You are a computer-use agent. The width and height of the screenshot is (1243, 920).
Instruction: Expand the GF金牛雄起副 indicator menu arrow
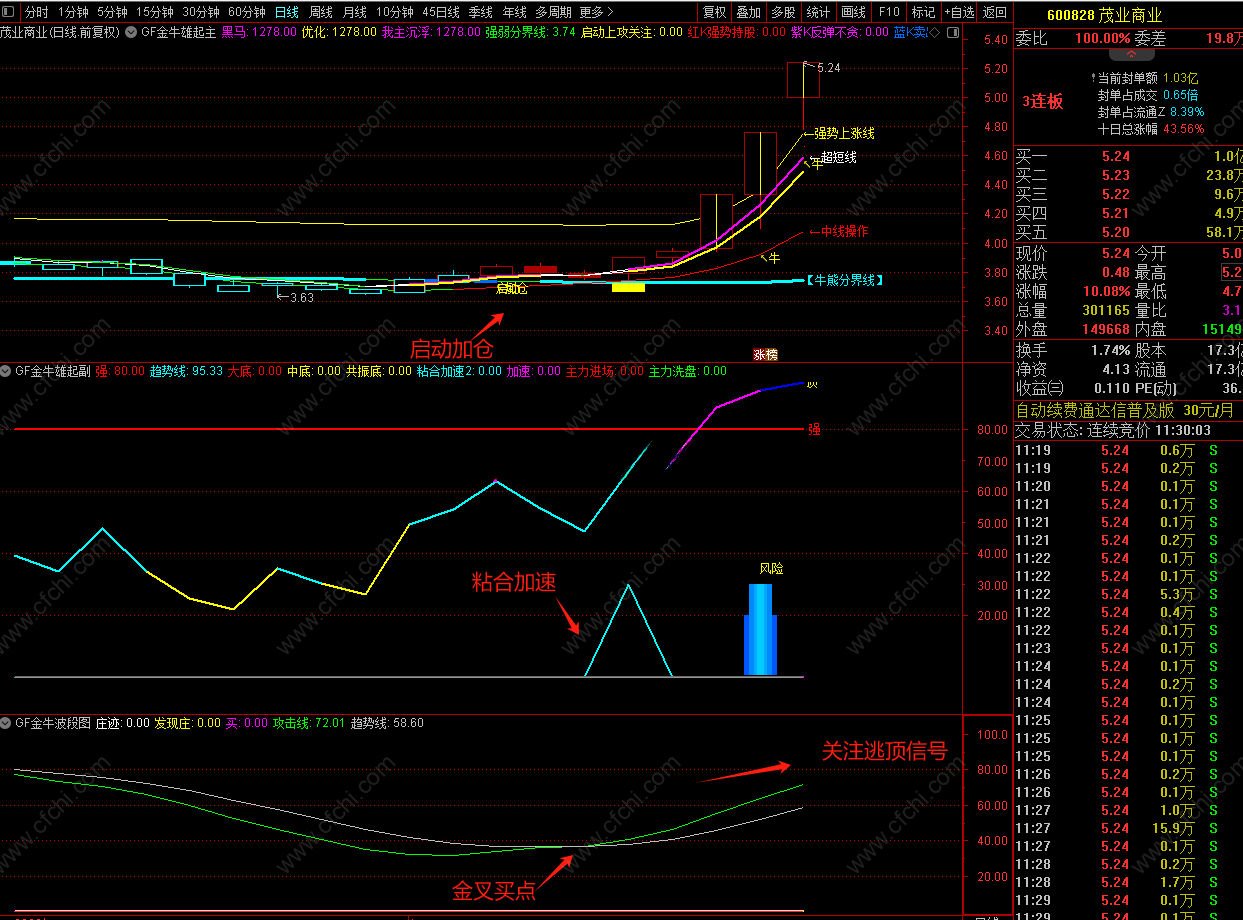[x=7, y=370]
